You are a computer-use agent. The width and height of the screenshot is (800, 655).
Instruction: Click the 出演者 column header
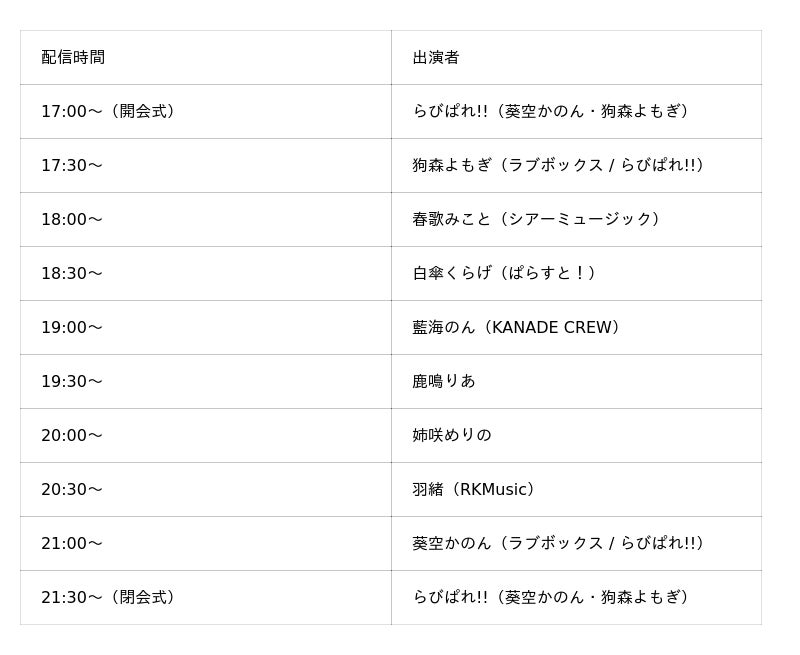(x=436, y=58)
